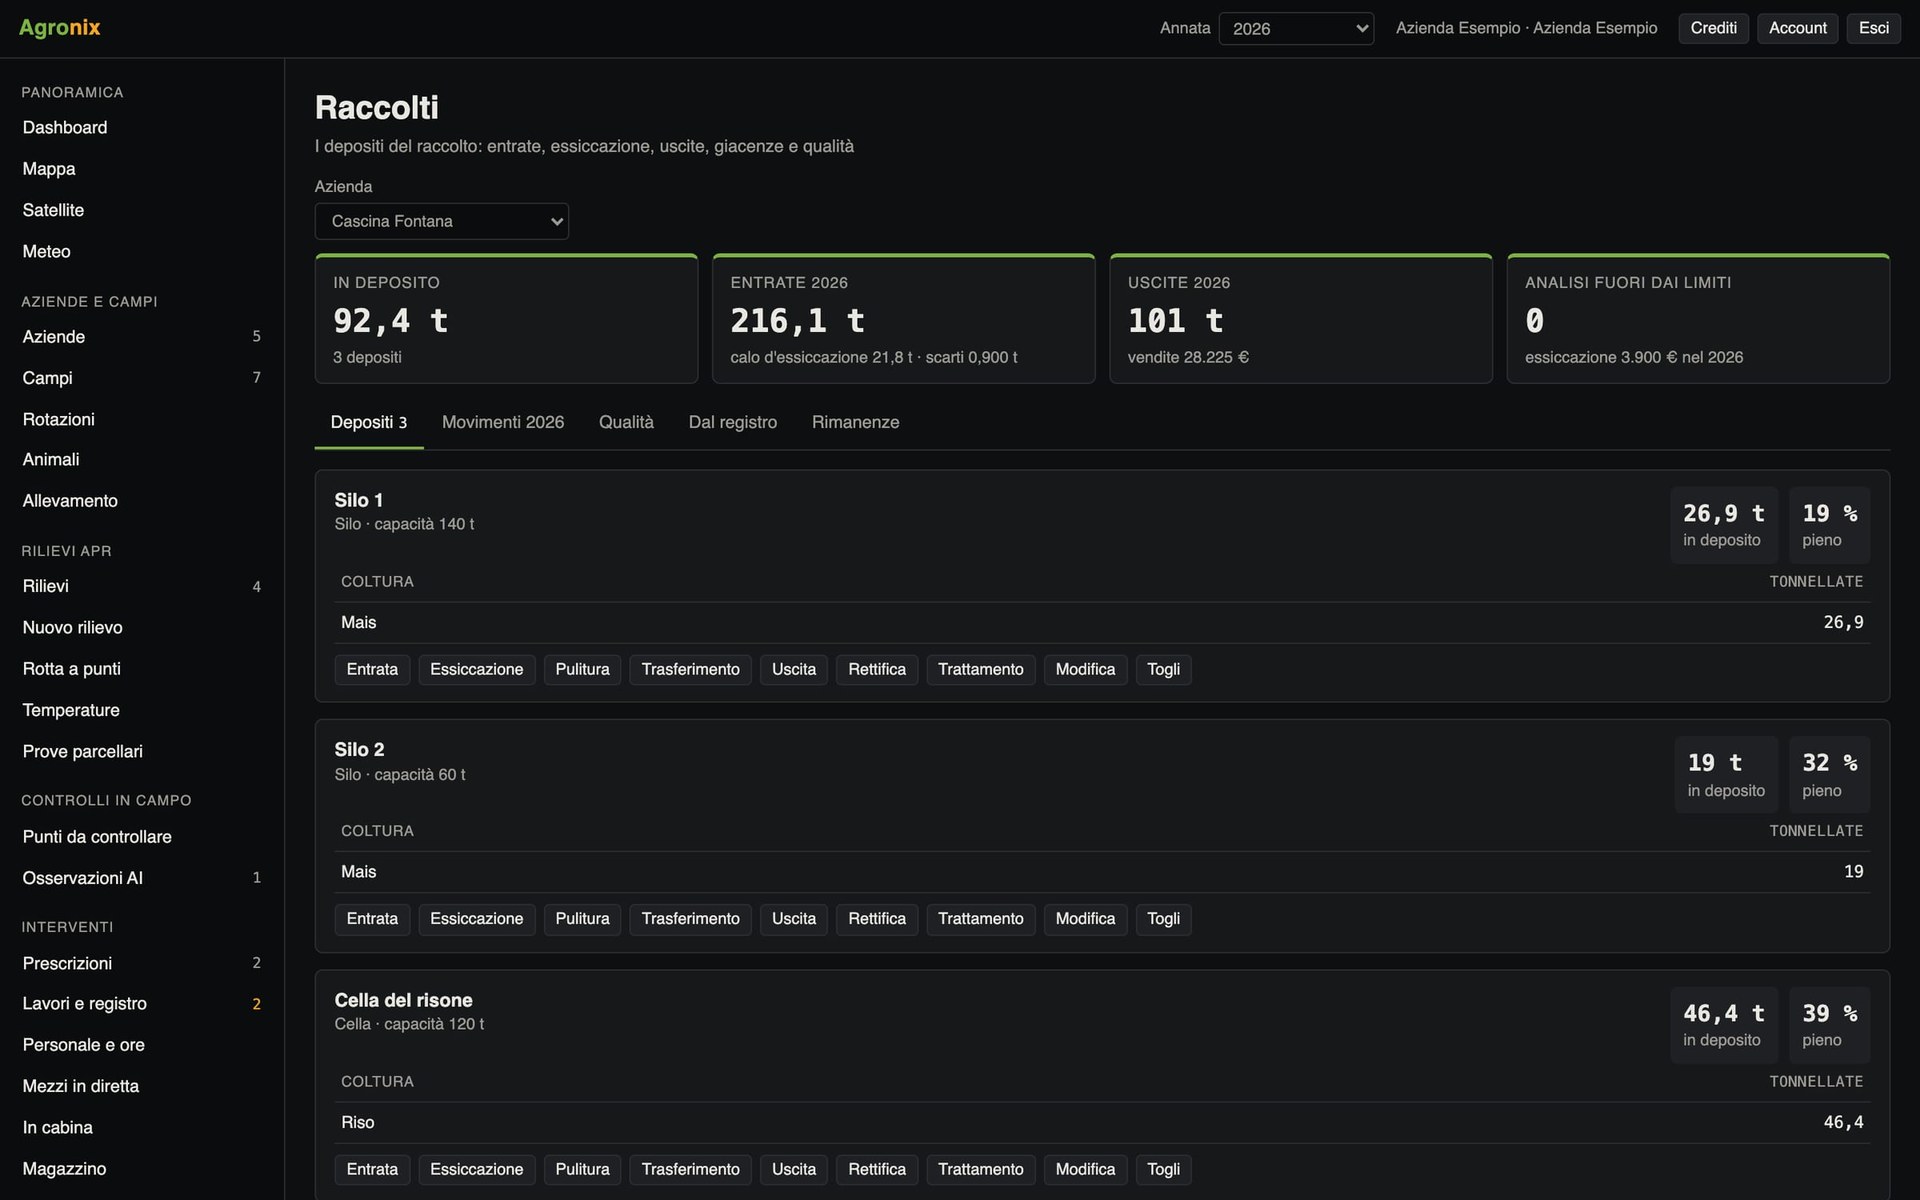Click Modifica for Silo 2

(1085, 919)
